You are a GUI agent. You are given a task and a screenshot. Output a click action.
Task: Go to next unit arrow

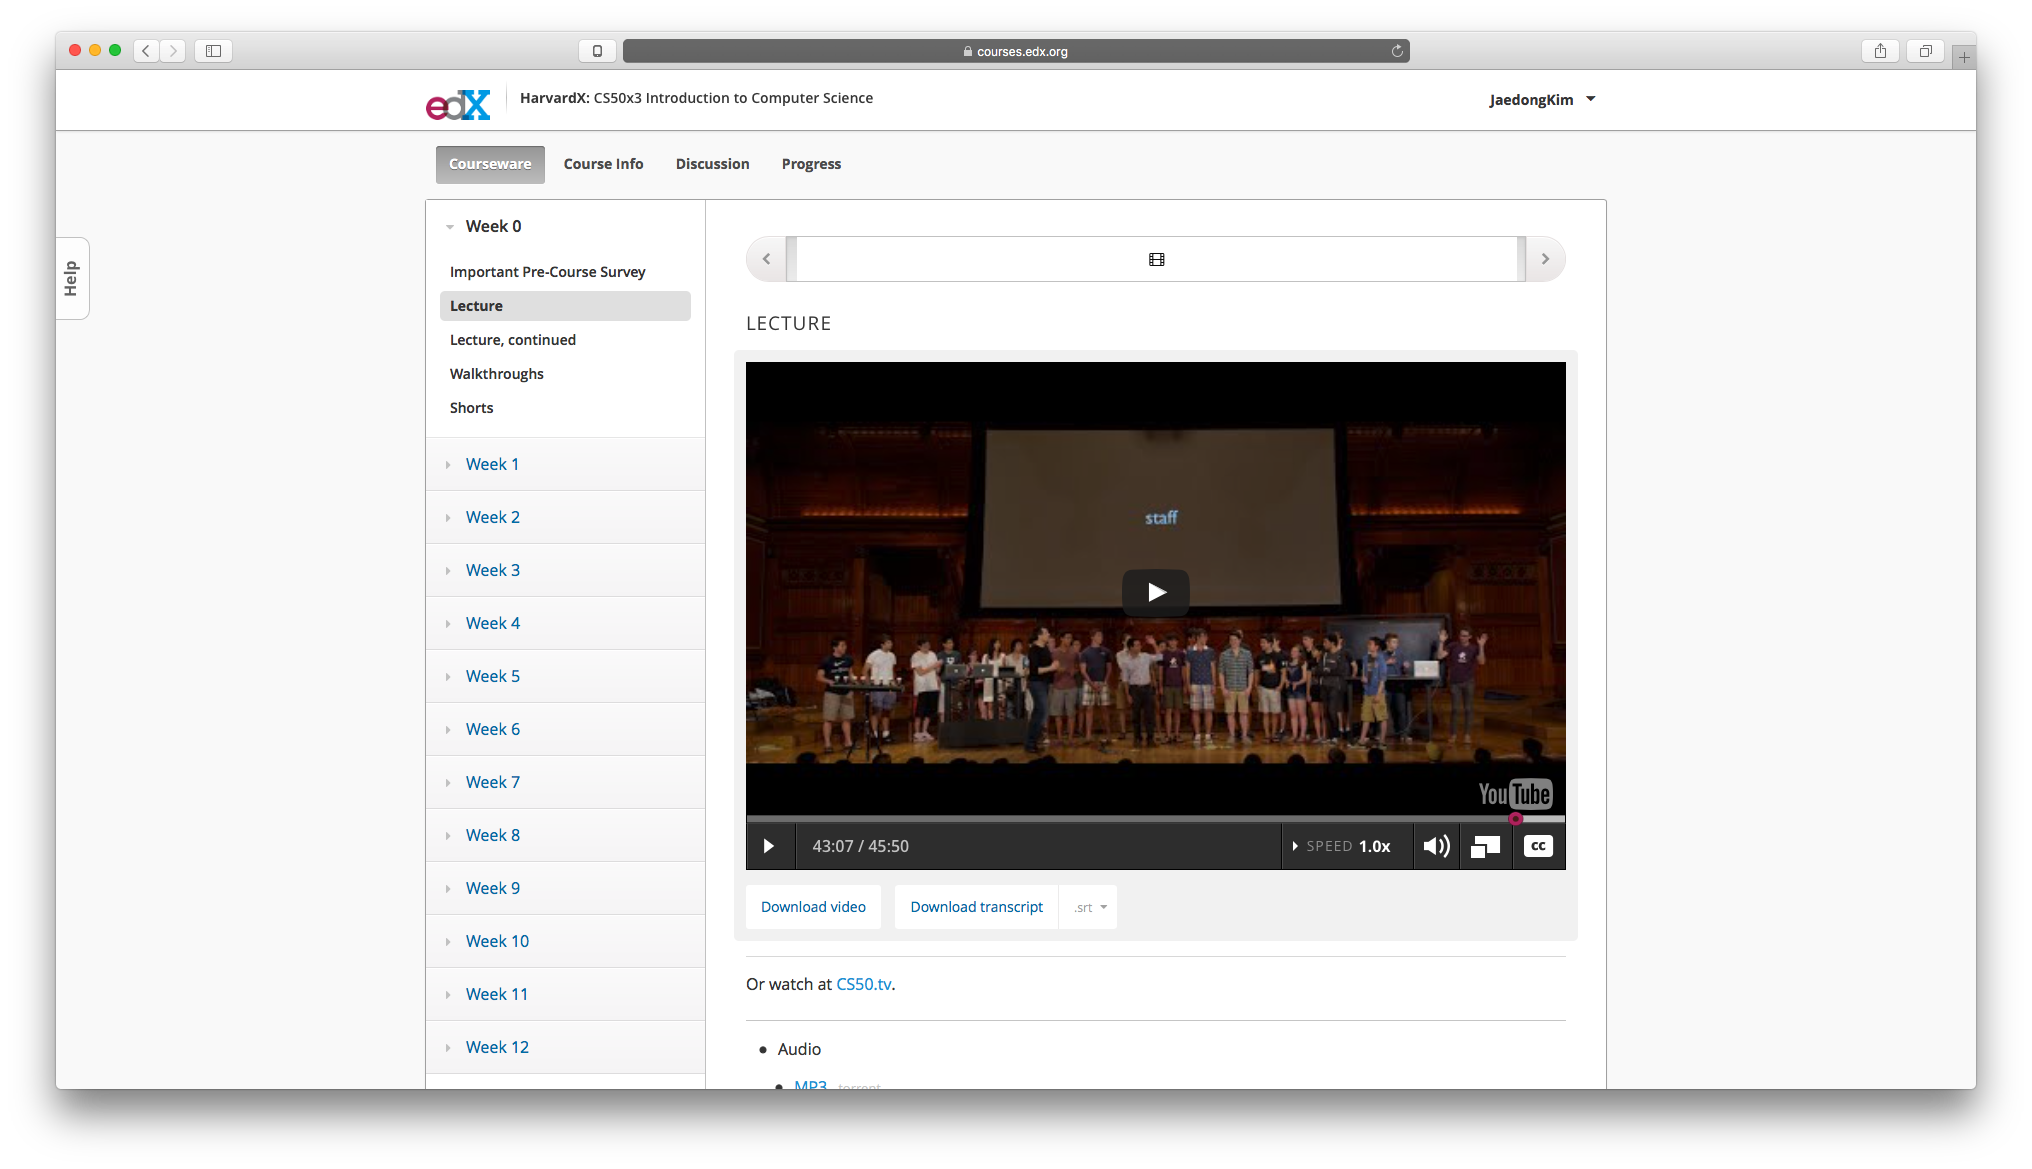[1545, 259]
